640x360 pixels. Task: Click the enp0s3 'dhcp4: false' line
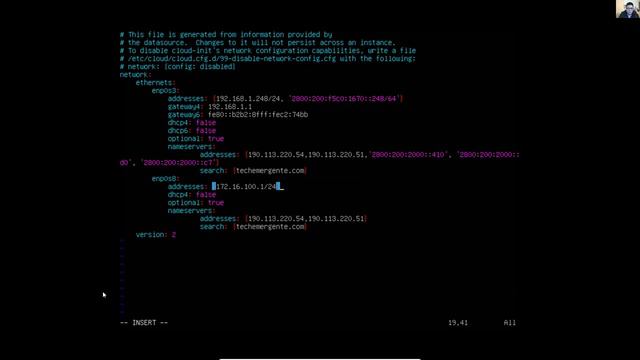point(192,122)
